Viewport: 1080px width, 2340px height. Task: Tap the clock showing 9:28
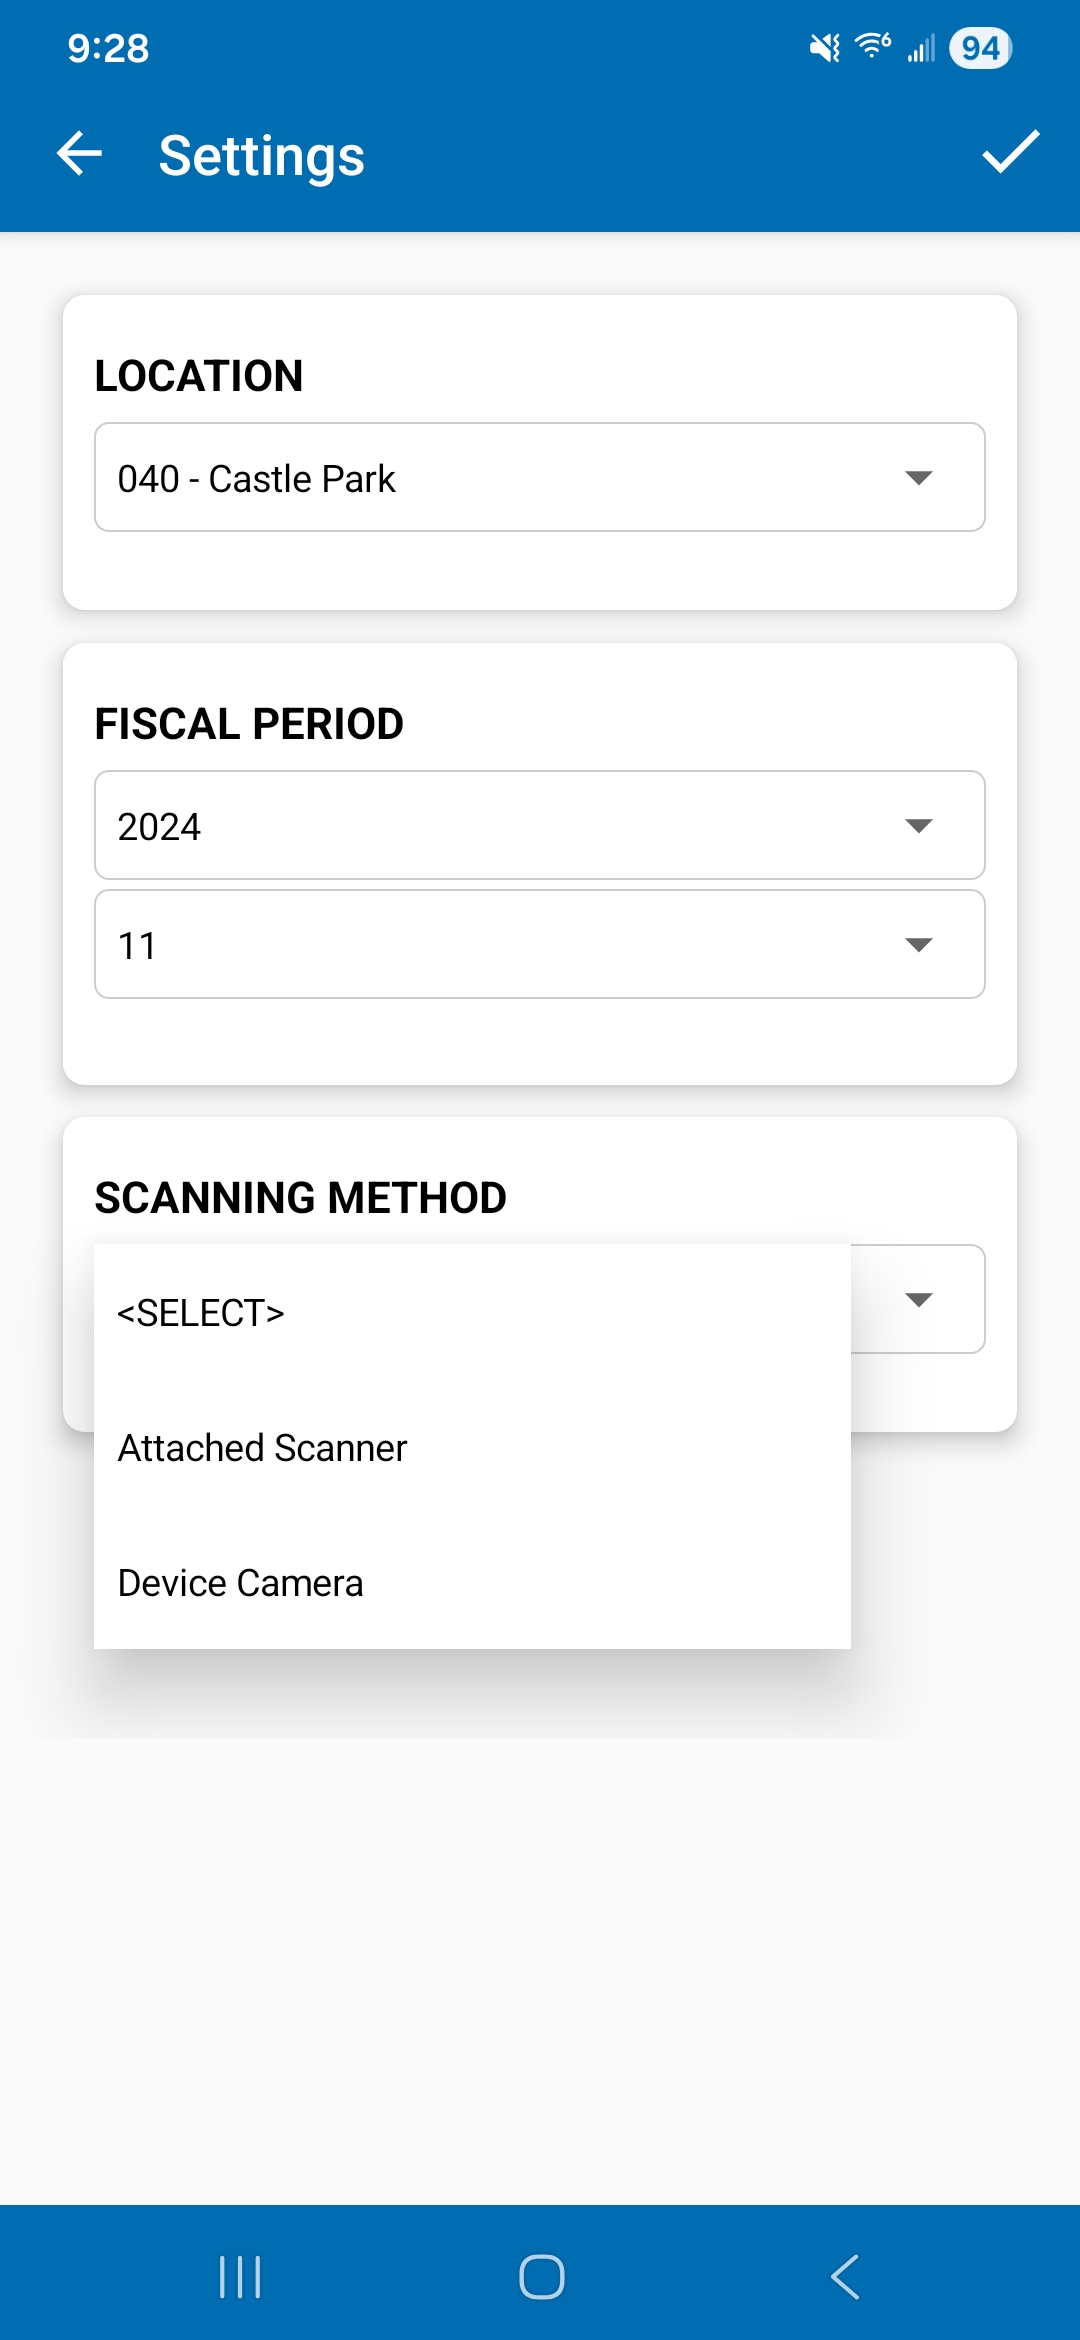click(108, 48)
